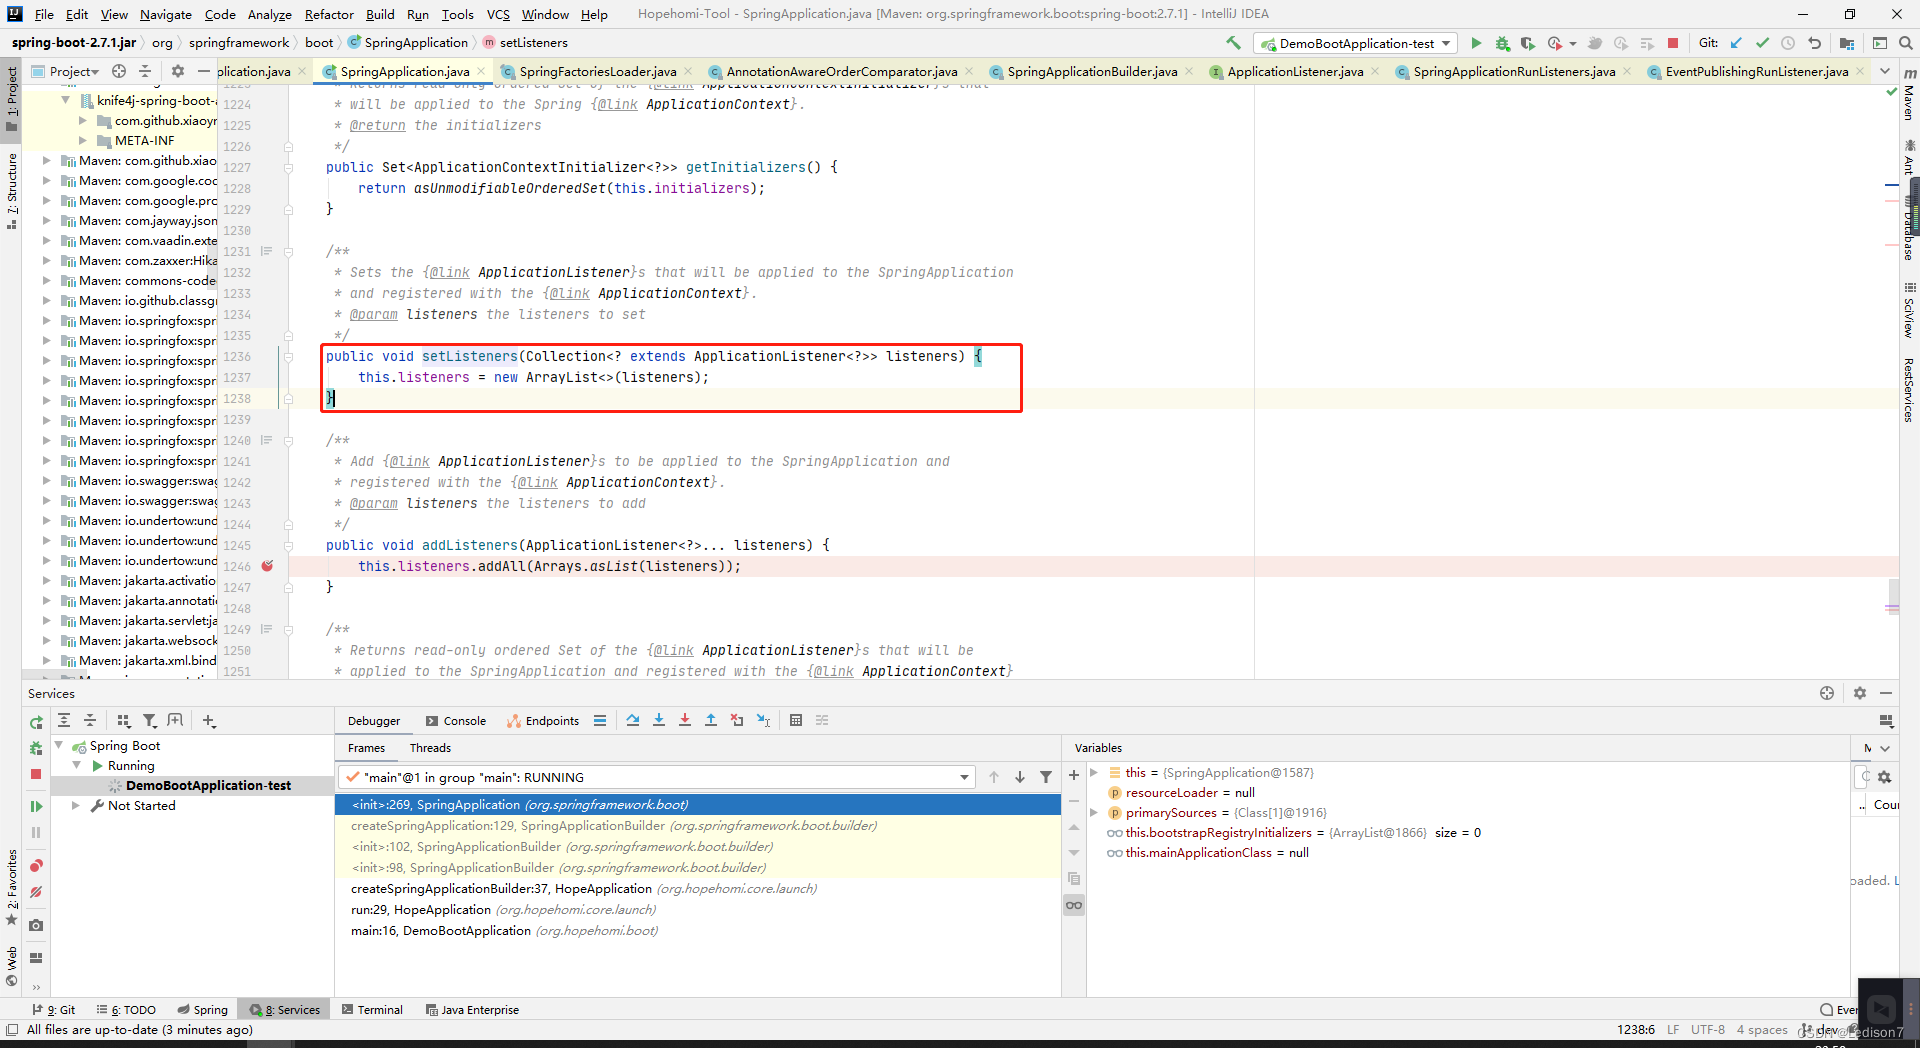This screenshot has width=1920, height=1048.
Task: Open Project view dropdown
Action: (66, 71)
